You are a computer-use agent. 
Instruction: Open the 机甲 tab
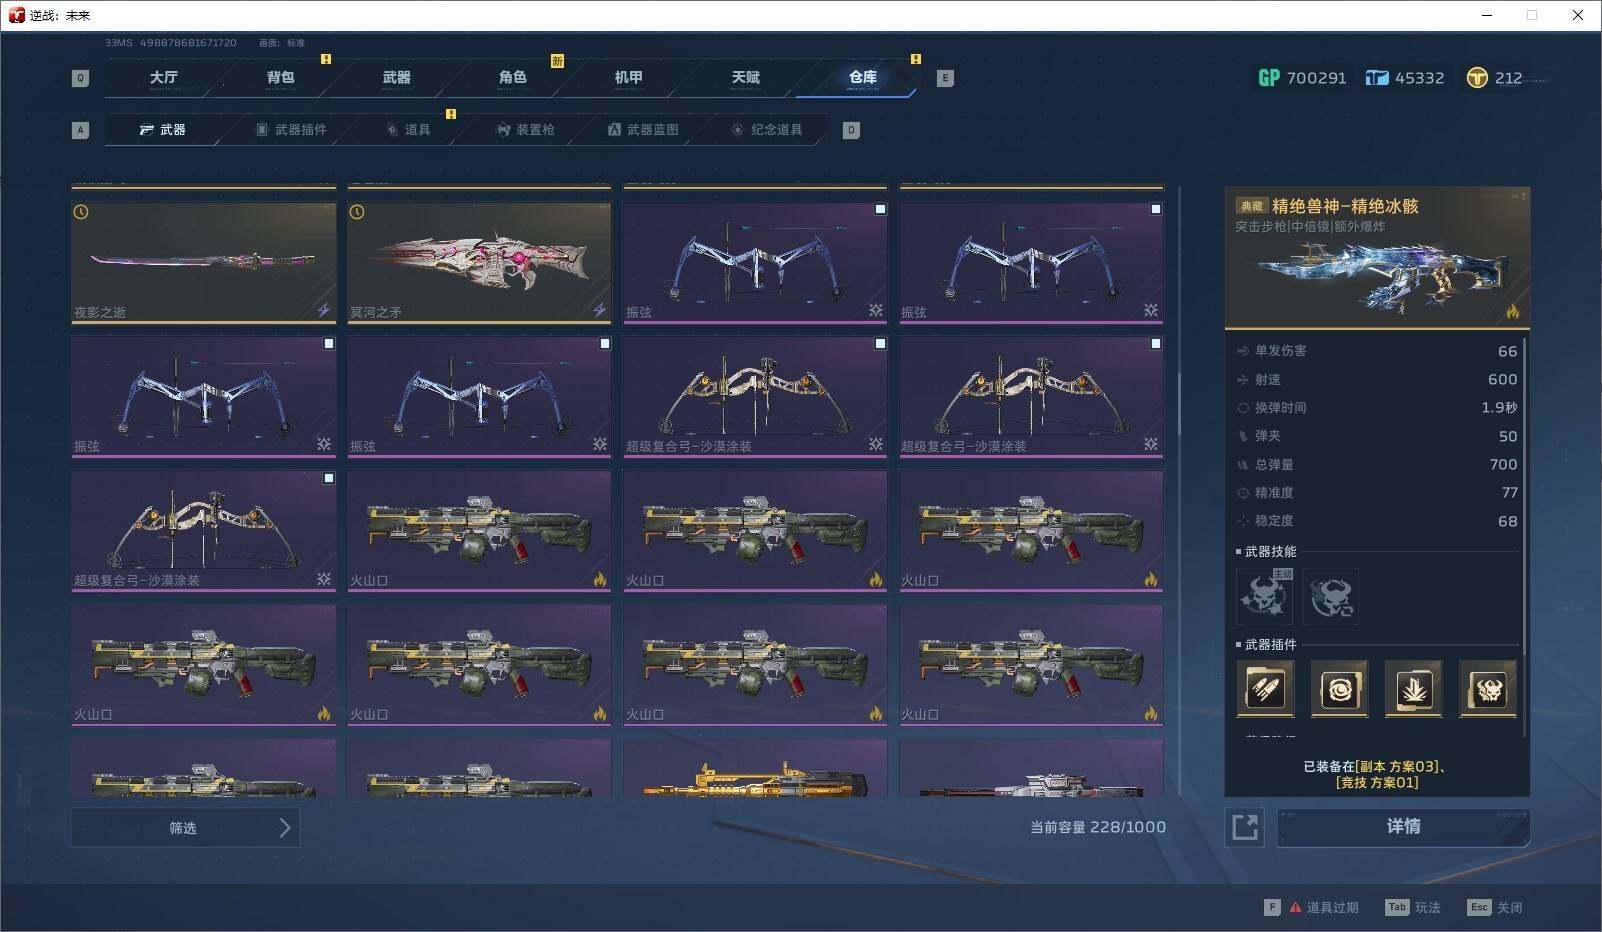click(x=628, y=77)
